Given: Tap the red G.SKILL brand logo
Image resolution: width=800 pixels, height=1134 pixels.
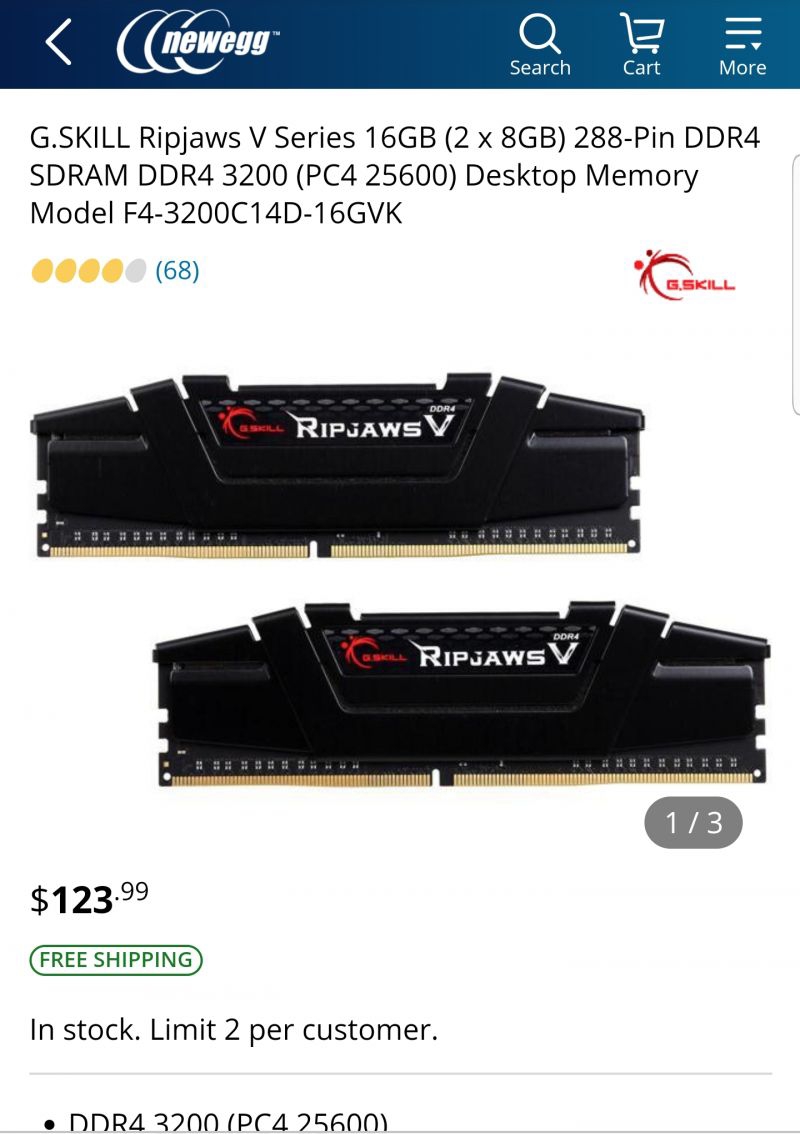Looking at the screenshot, I should pos(684,274).
